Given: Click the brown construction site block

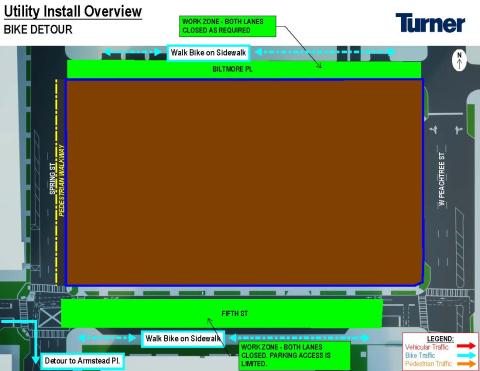Looking at the screenshot, I should [x=245, y=182].
